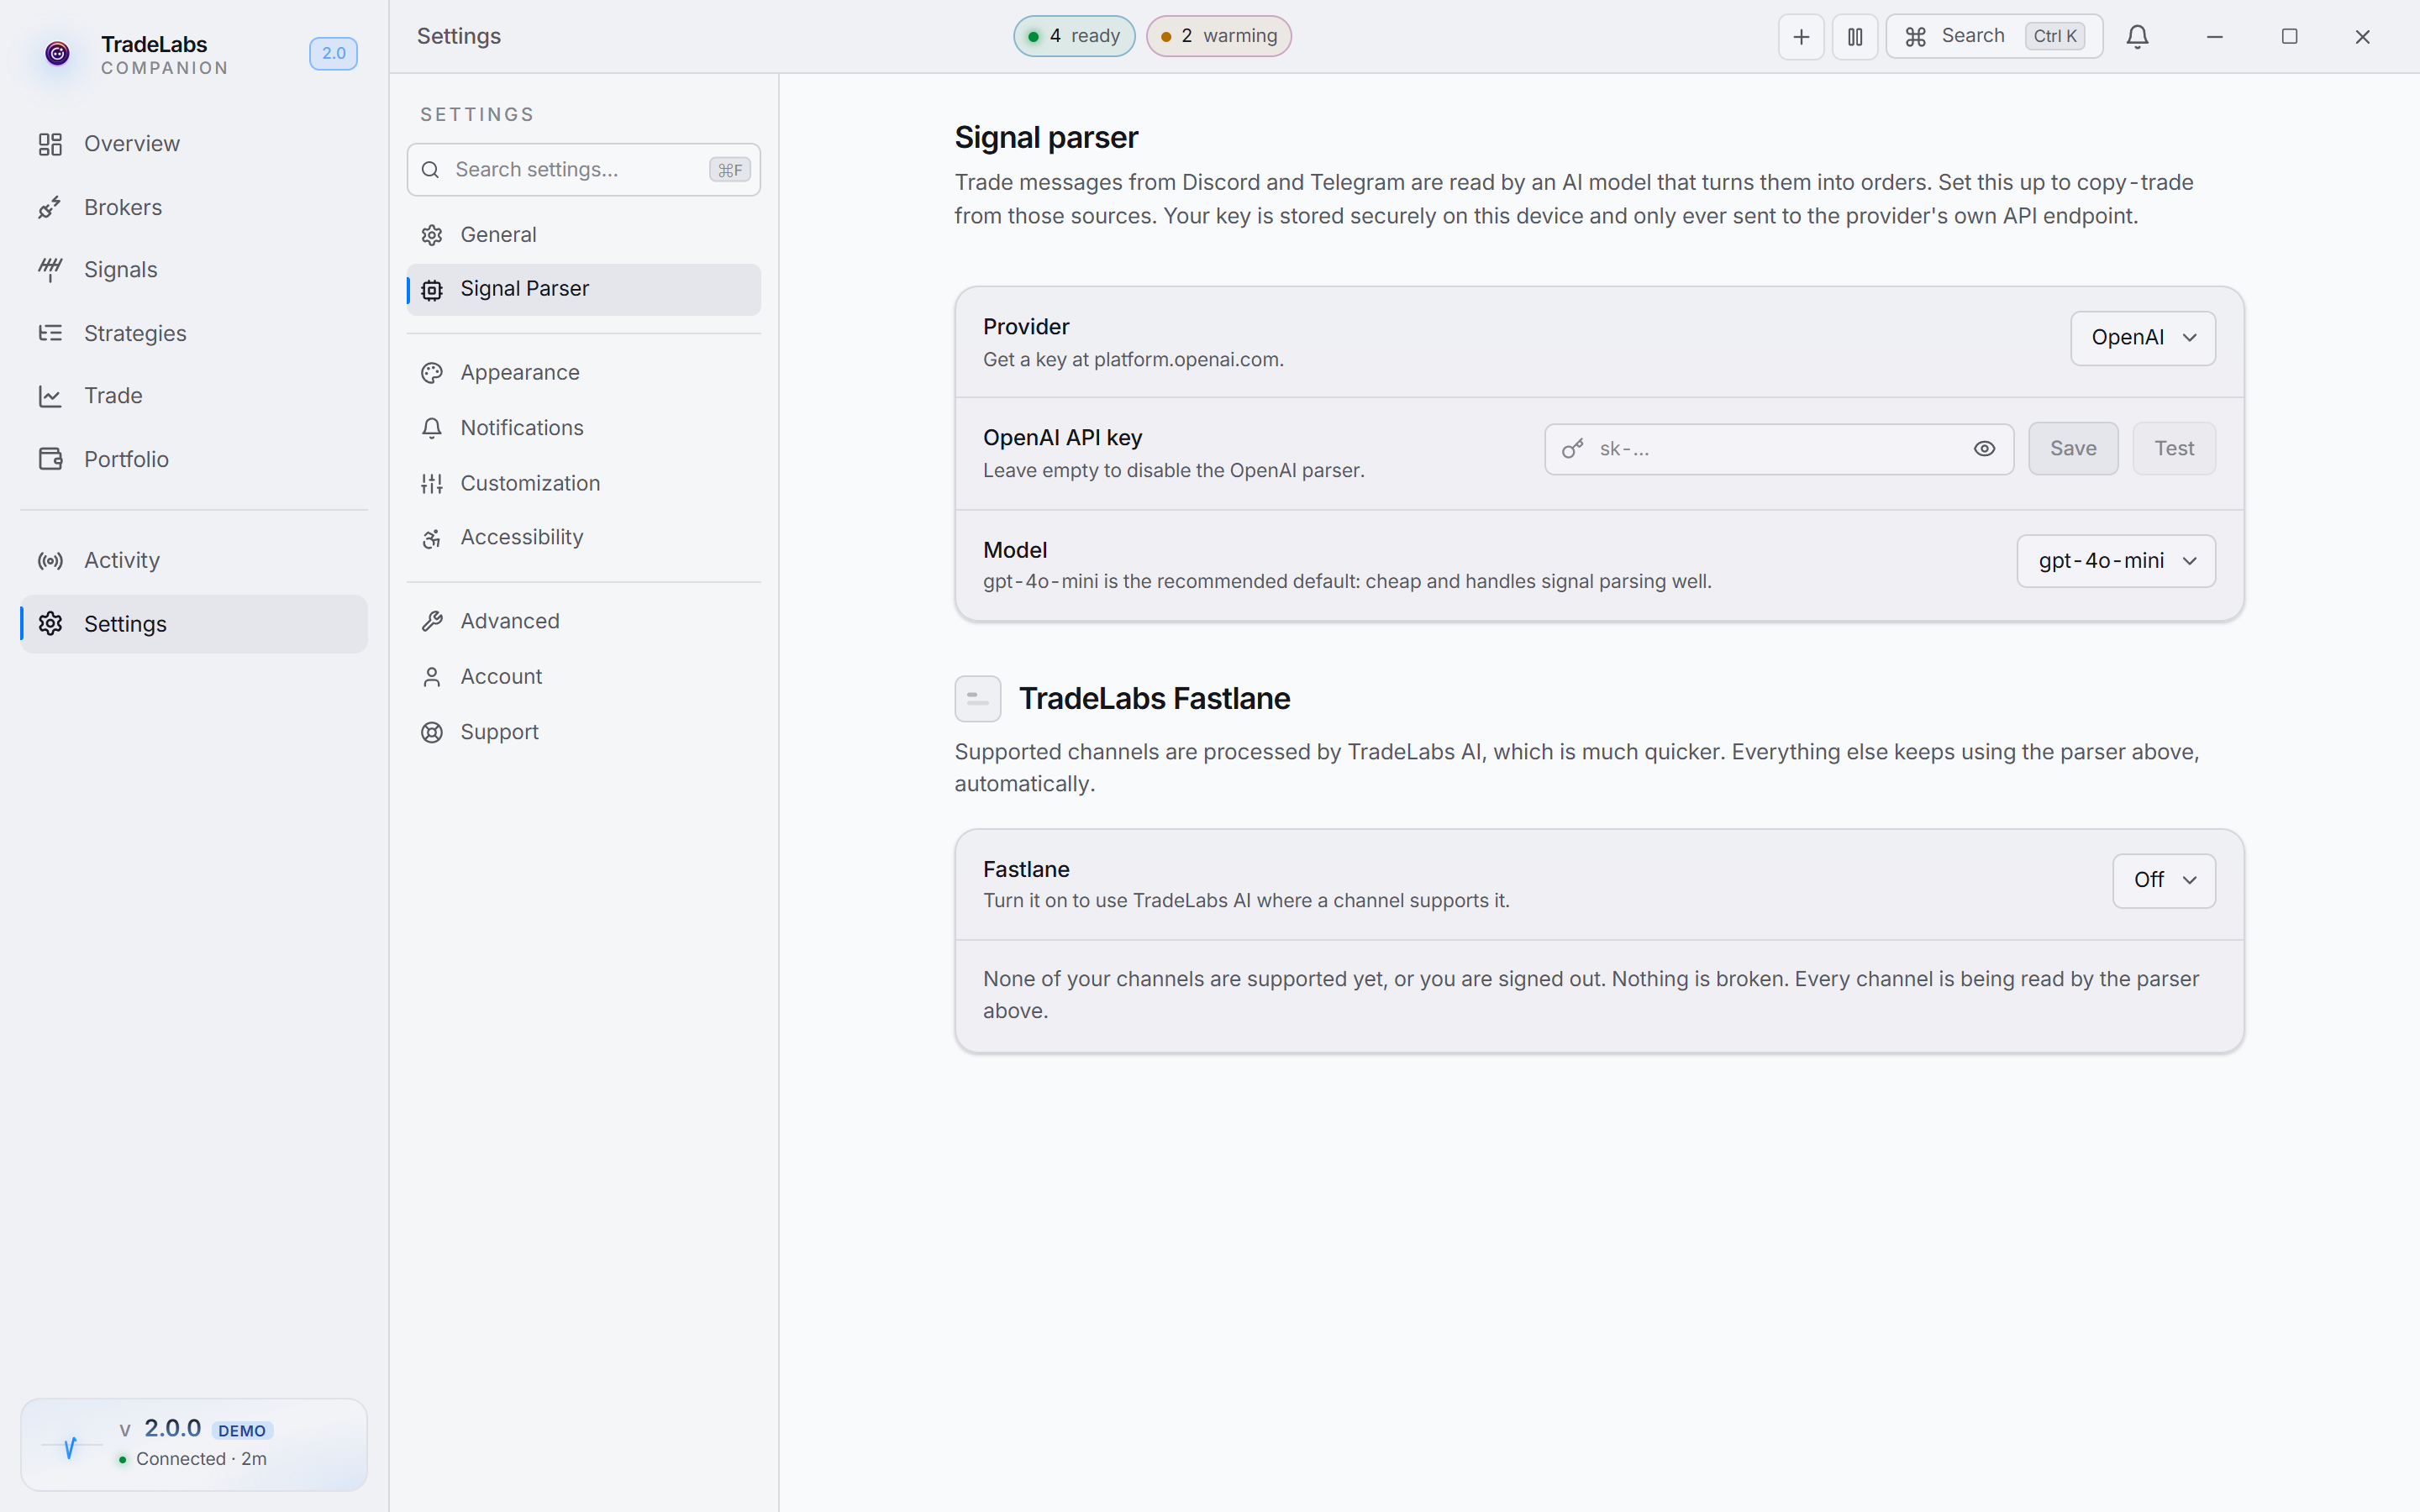The height and width of the screenshot is (1512, 2420).
Task: Select the Support settings tab
Action: pos(583,733)
